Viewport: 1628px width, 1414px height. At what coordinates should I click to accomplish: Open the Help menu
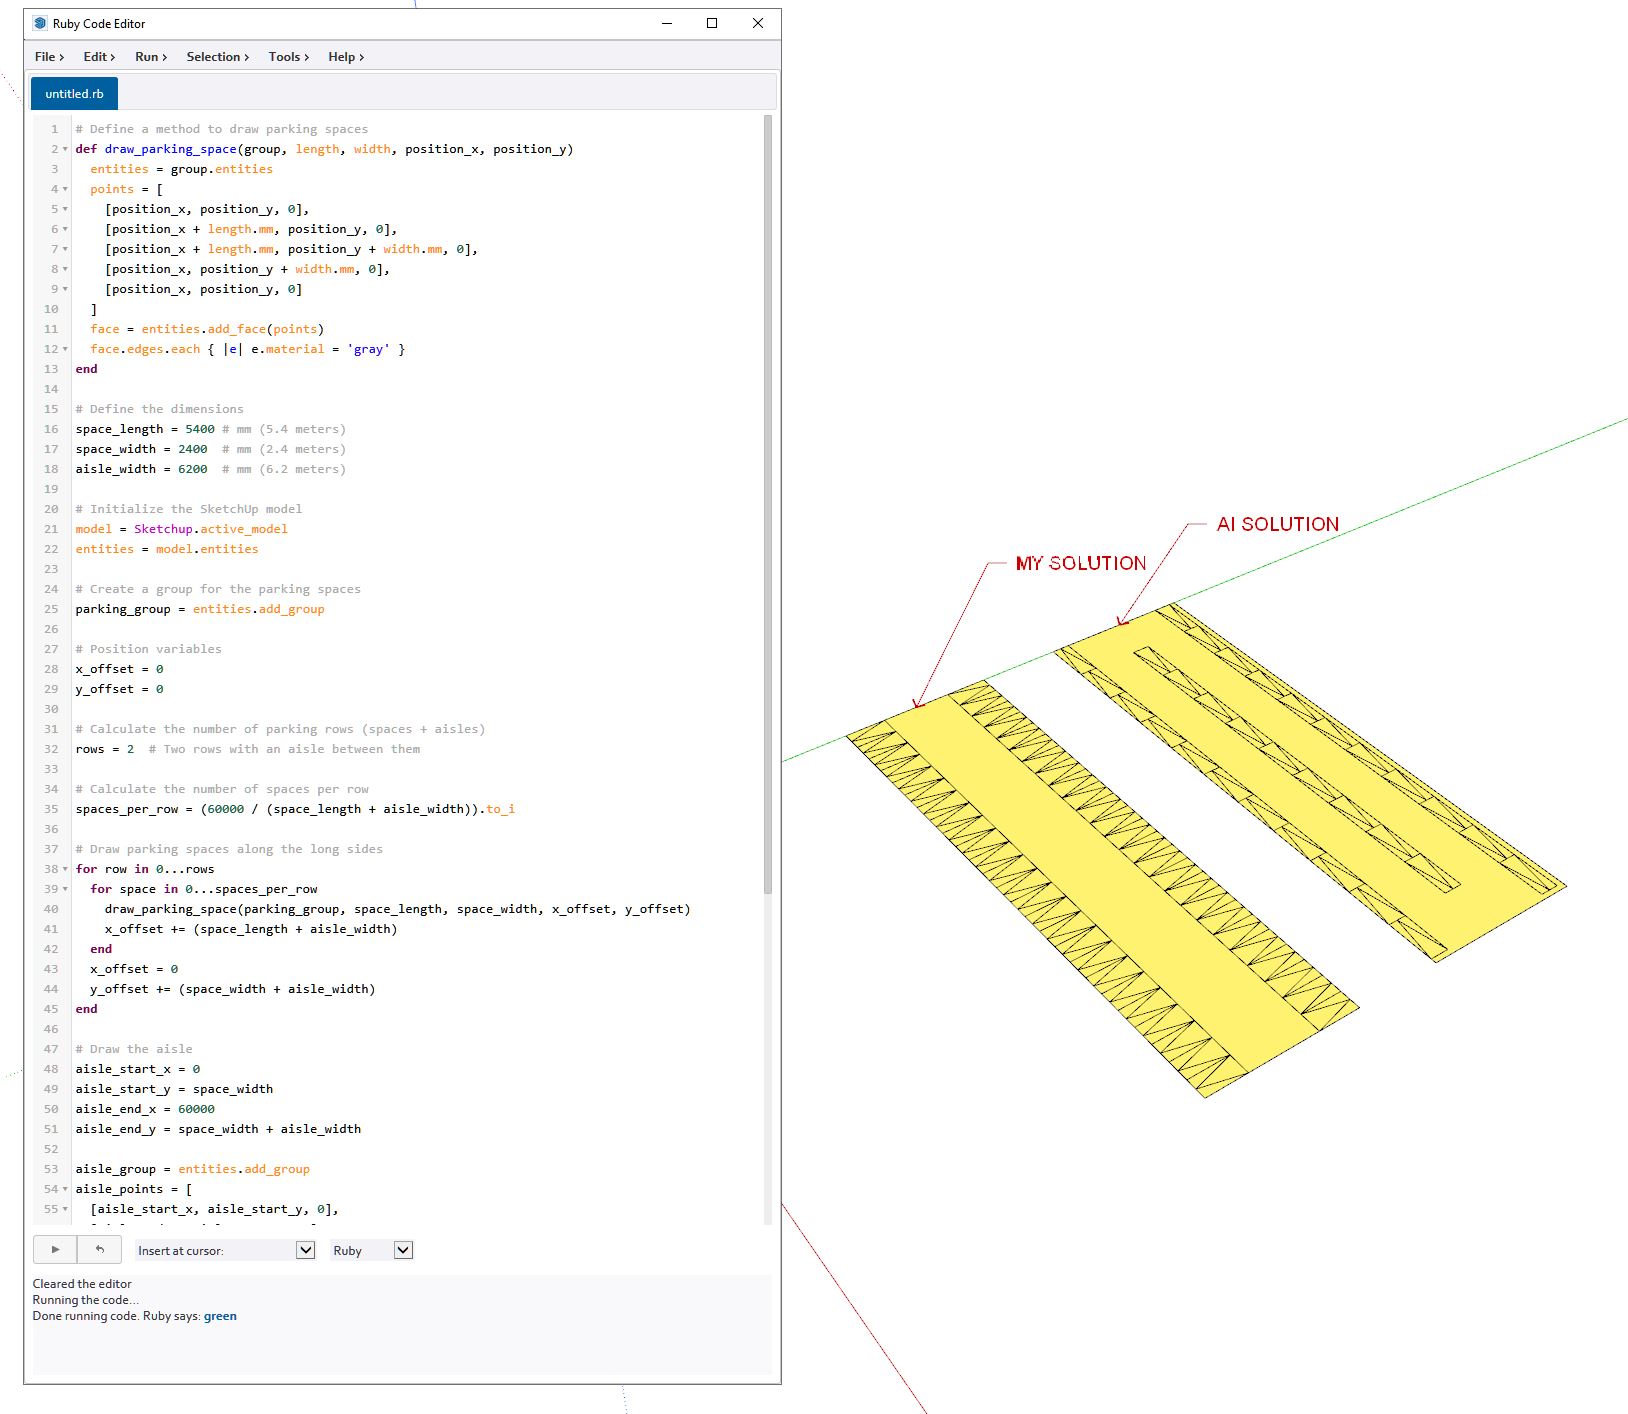point(346,57)
